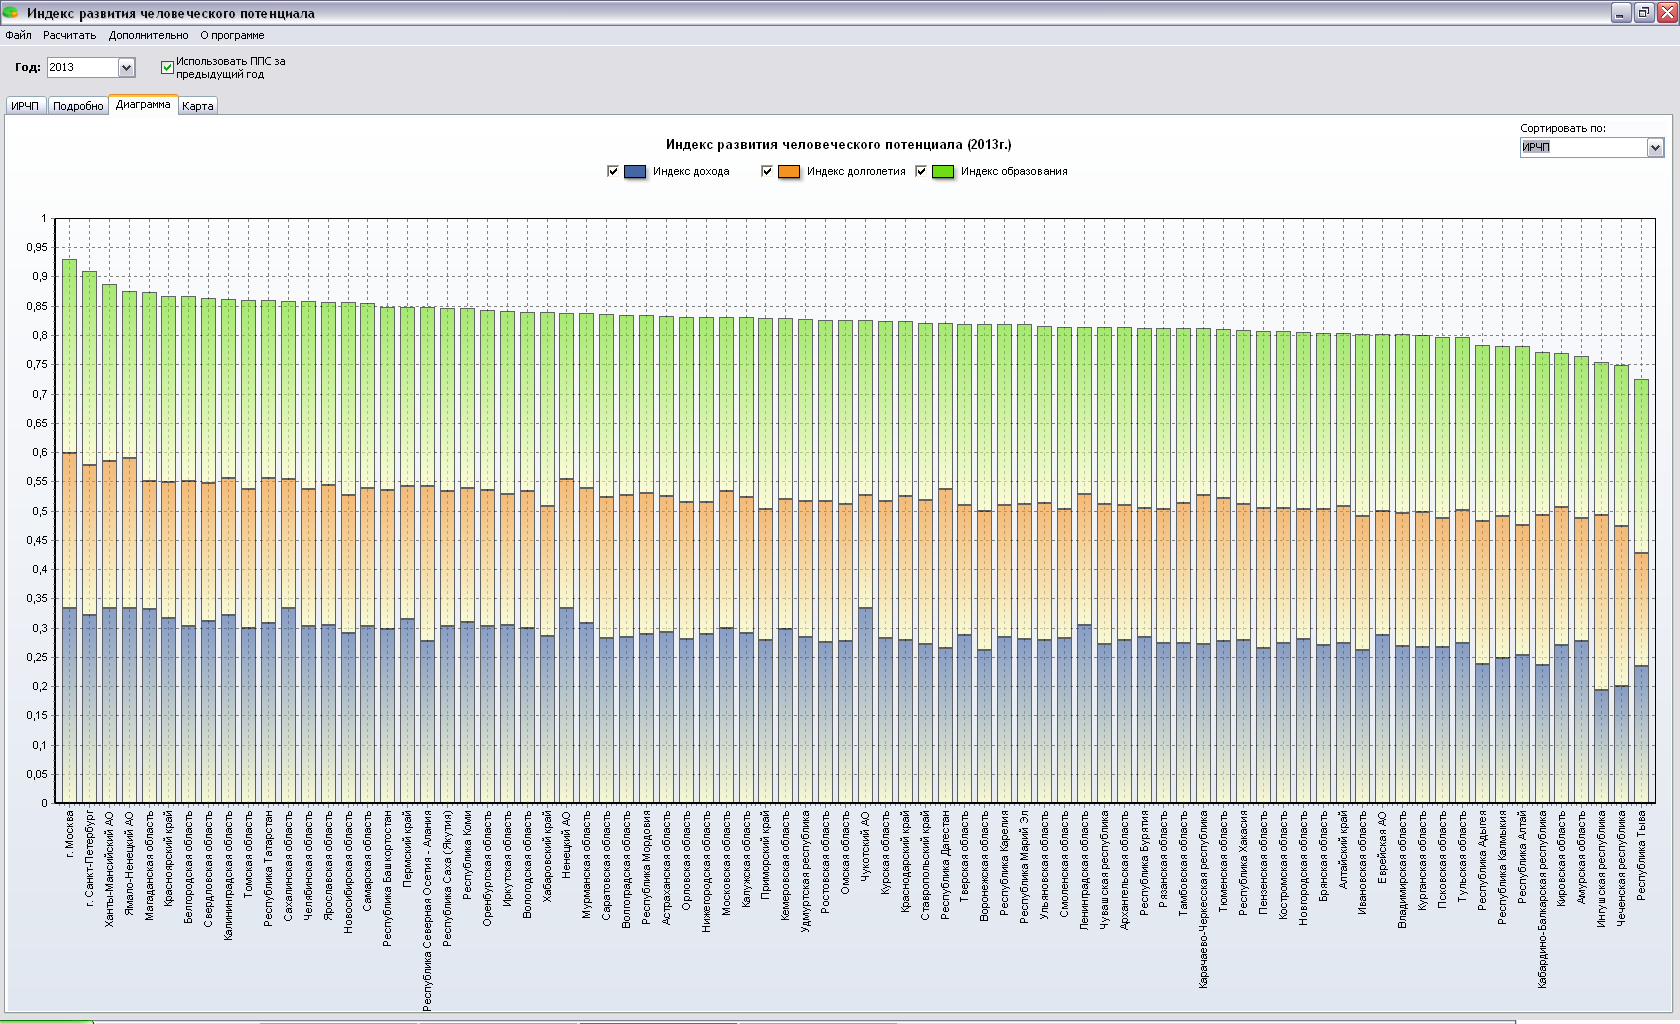Viewport: 1680px width, 1024px height.
Task: Open the Расчитать menu
Action: click(70, 35)
